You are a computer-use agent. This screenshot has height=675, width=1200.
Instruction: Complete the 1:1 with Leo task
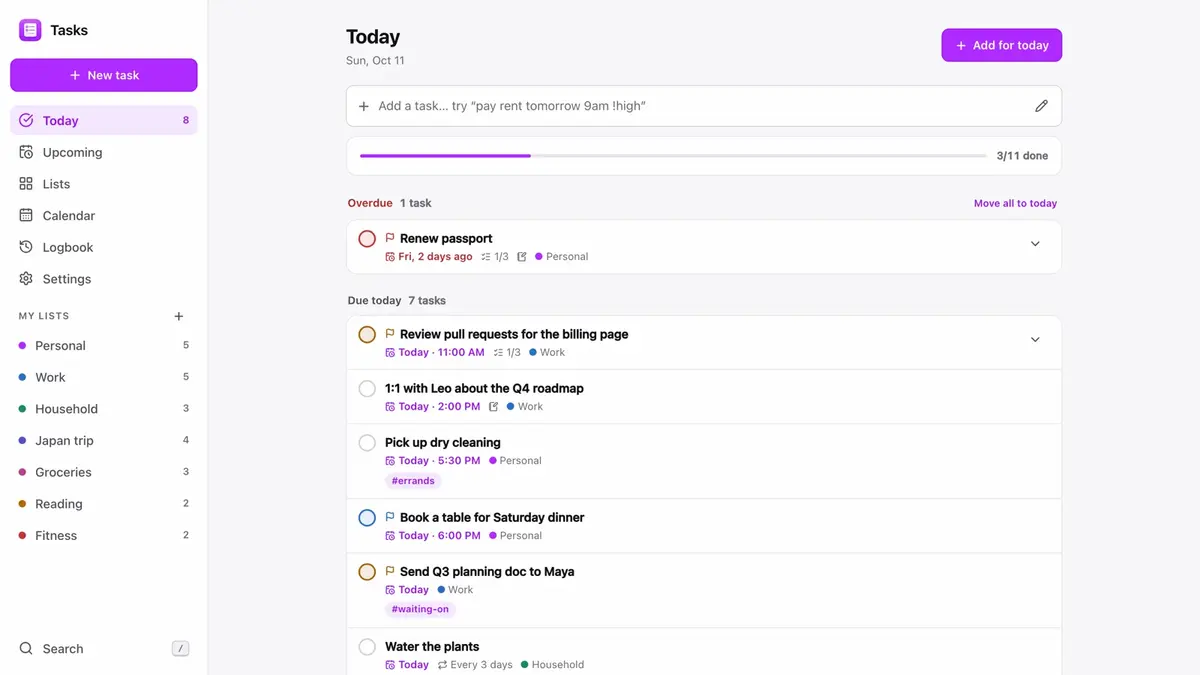point(367,388)
